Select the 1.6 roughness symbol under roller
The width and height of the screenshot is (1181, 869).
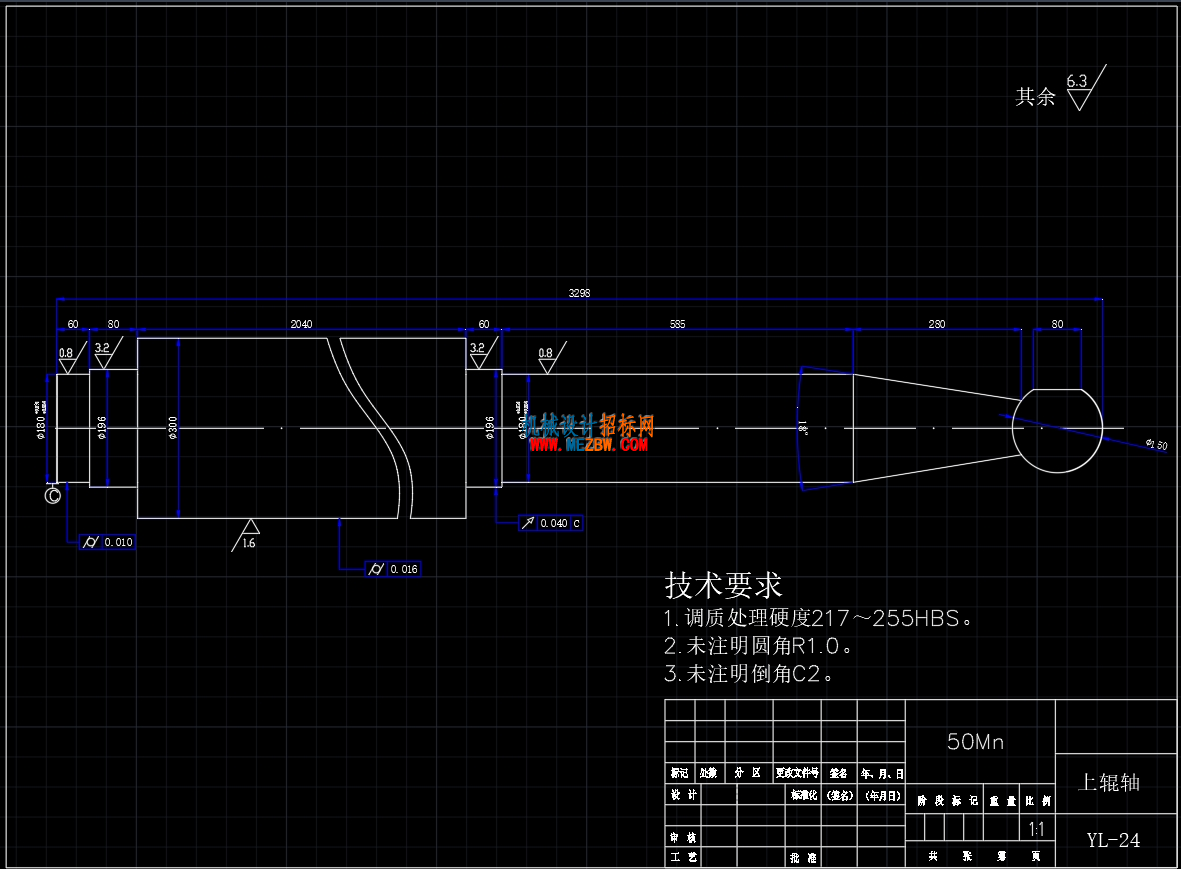[246, 535]
